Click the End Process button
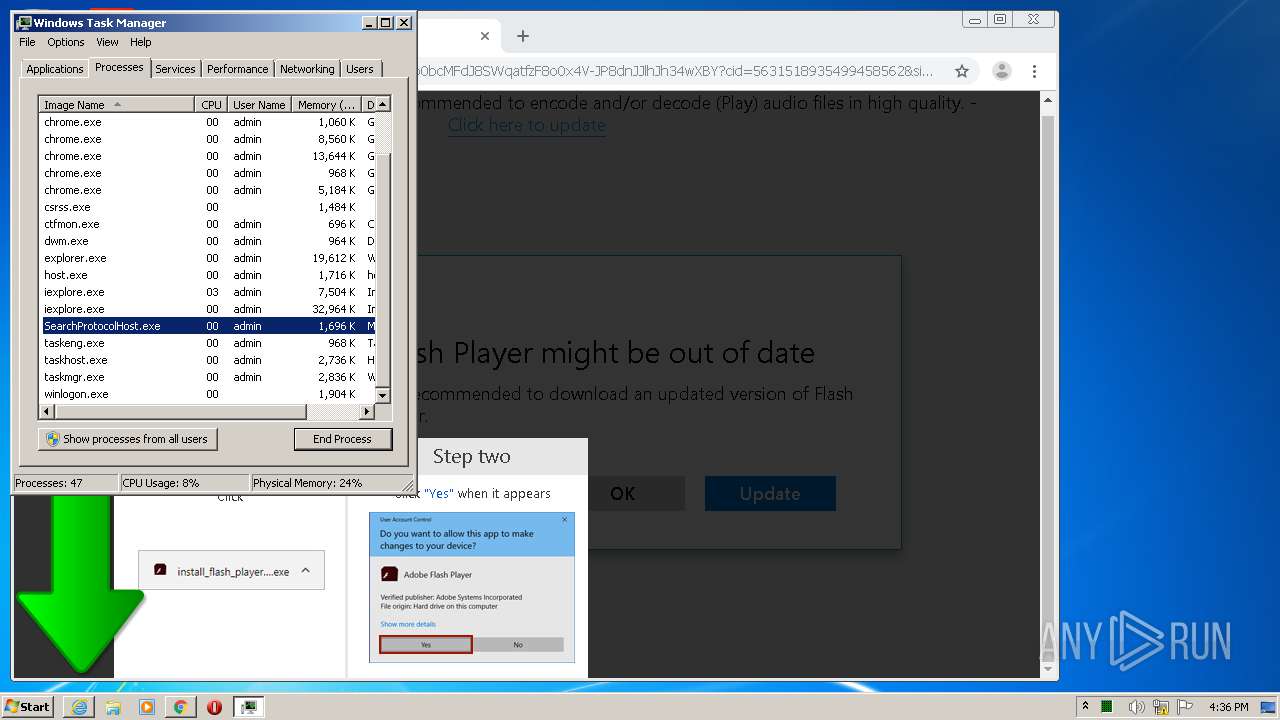This screenshot has height=720, width=1280. [343, 439]
